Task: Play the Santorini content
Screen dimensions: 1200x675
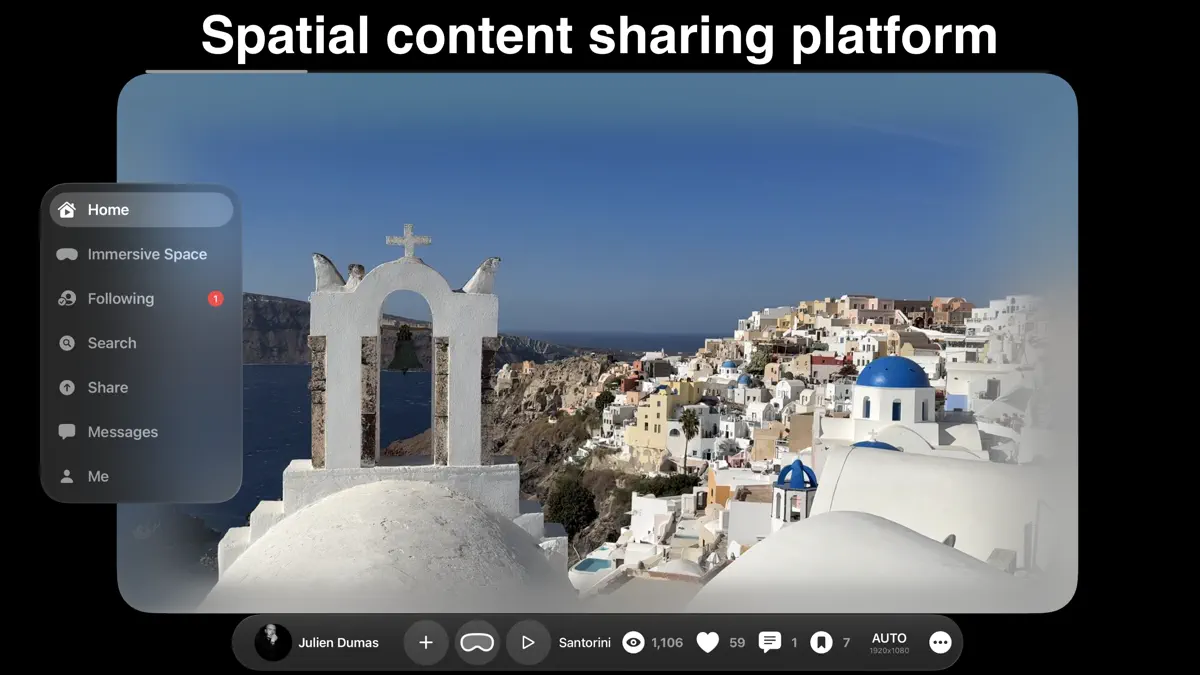Action: tap(528, 643)
